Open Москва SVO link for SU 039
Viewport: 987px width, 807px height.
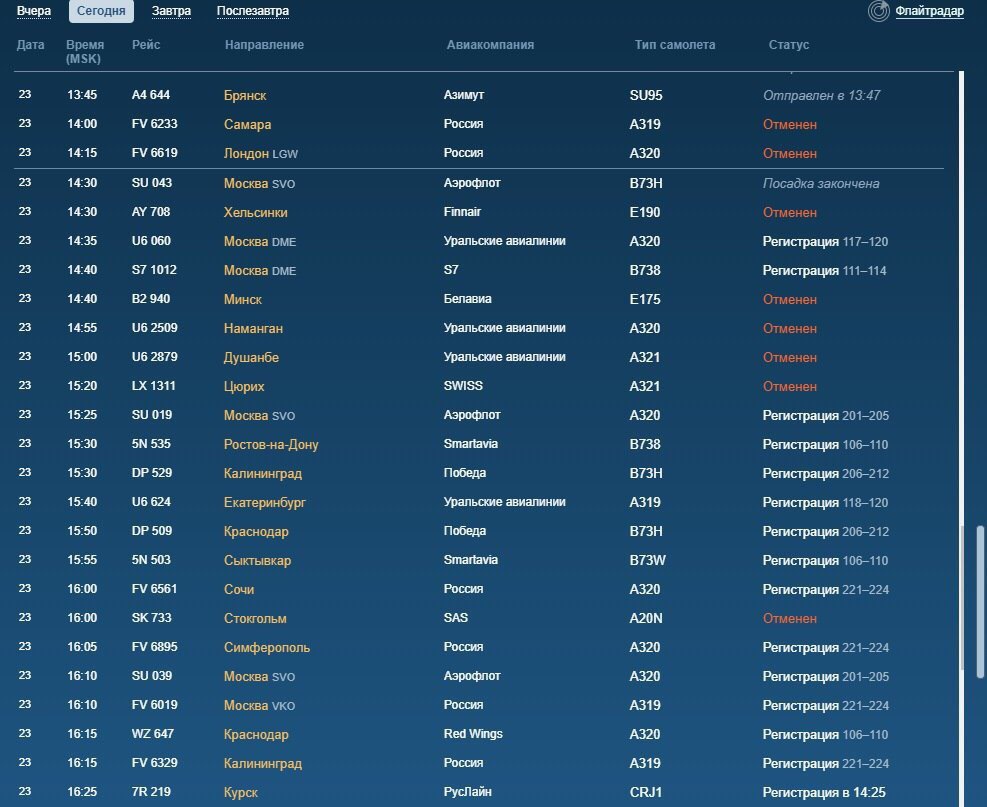click(x=259, y=676)
